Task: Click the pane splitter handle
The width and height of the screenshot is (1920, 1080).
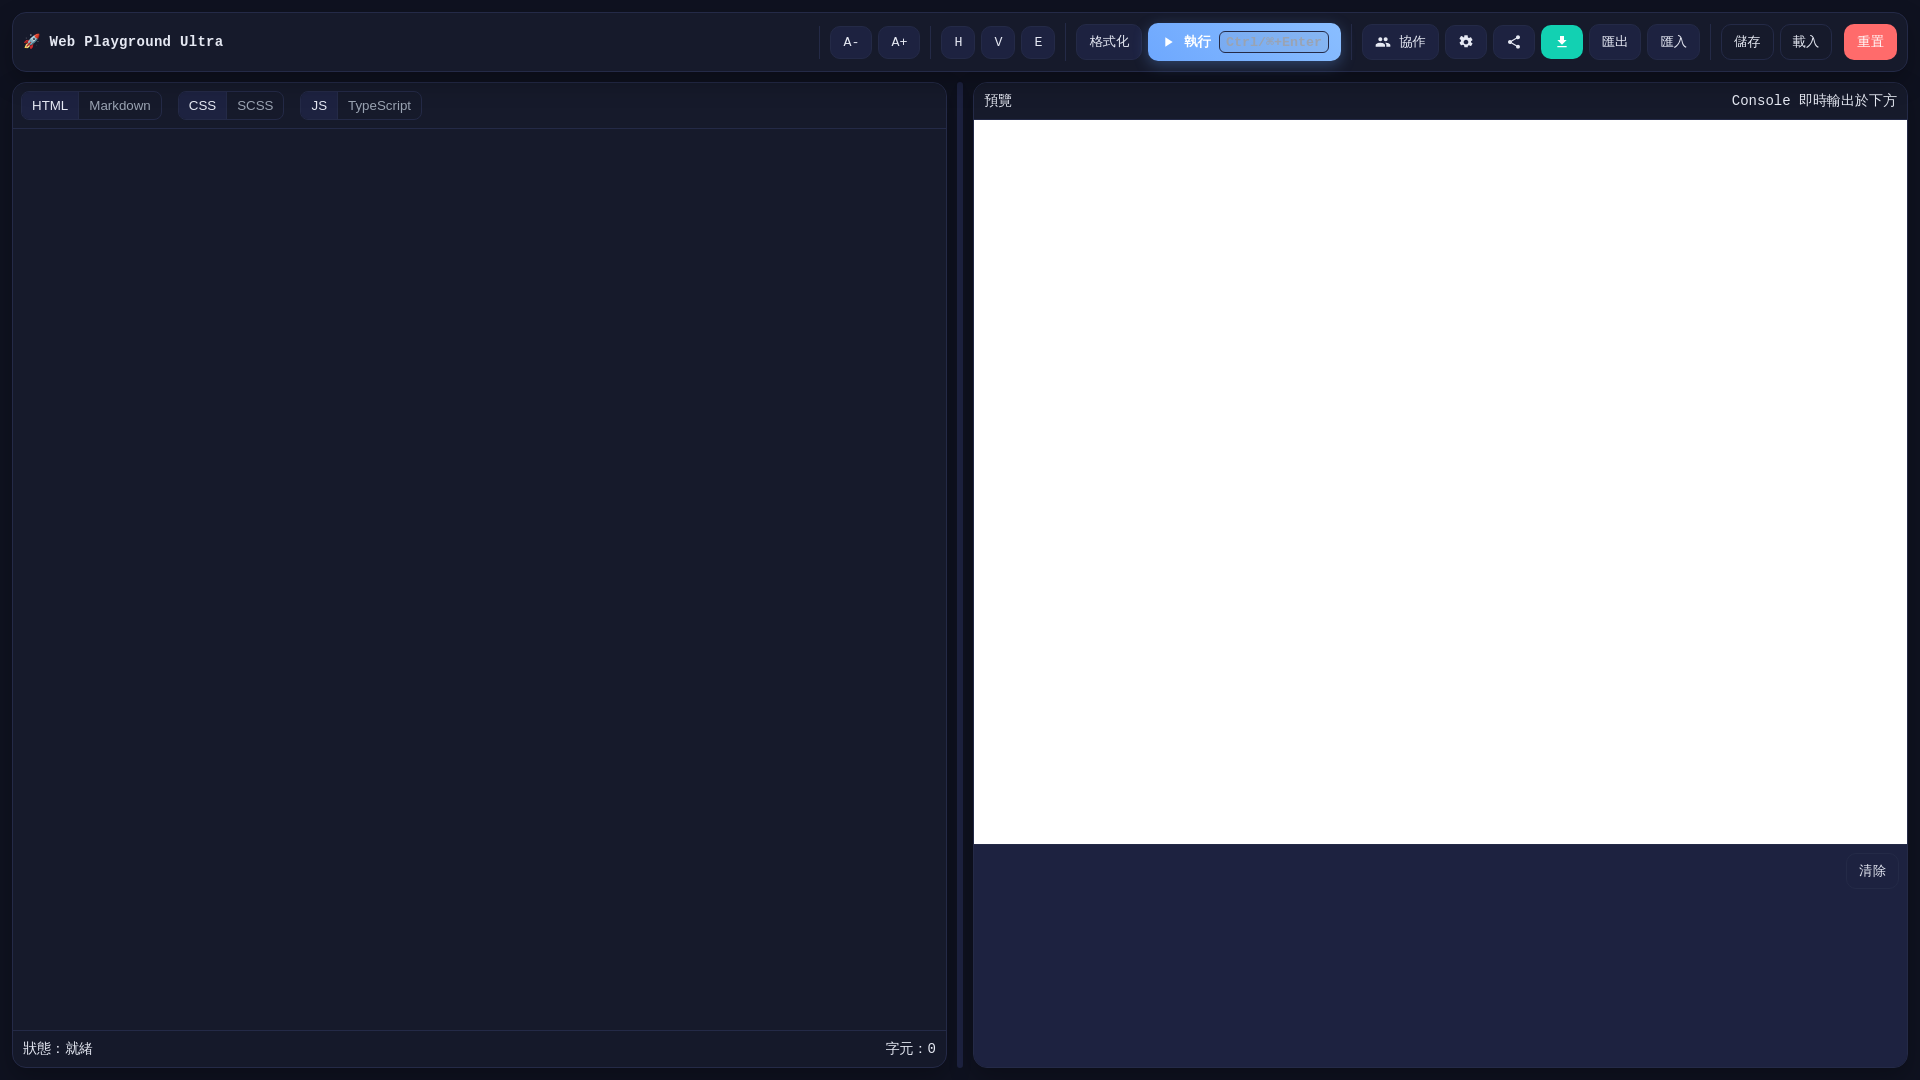Action: (960, 575)
